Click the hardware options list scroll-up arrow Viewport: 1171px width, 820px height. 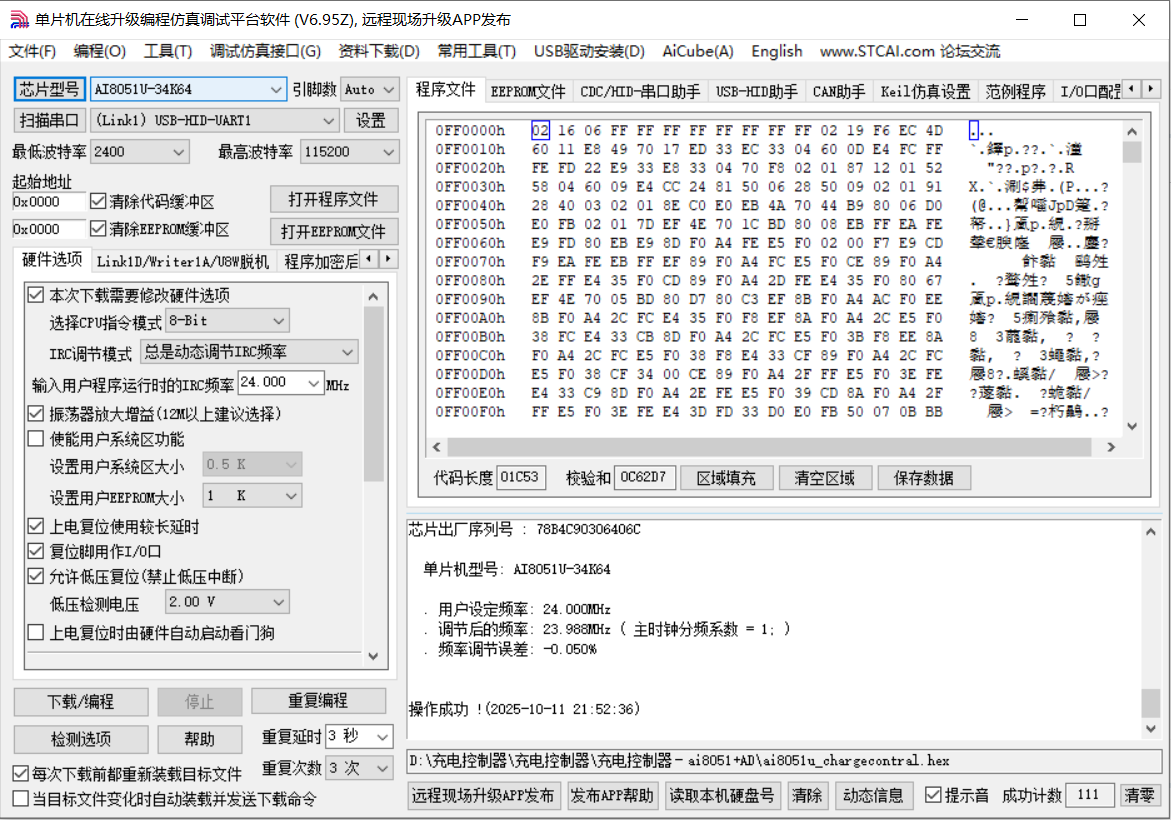point(373,296)
